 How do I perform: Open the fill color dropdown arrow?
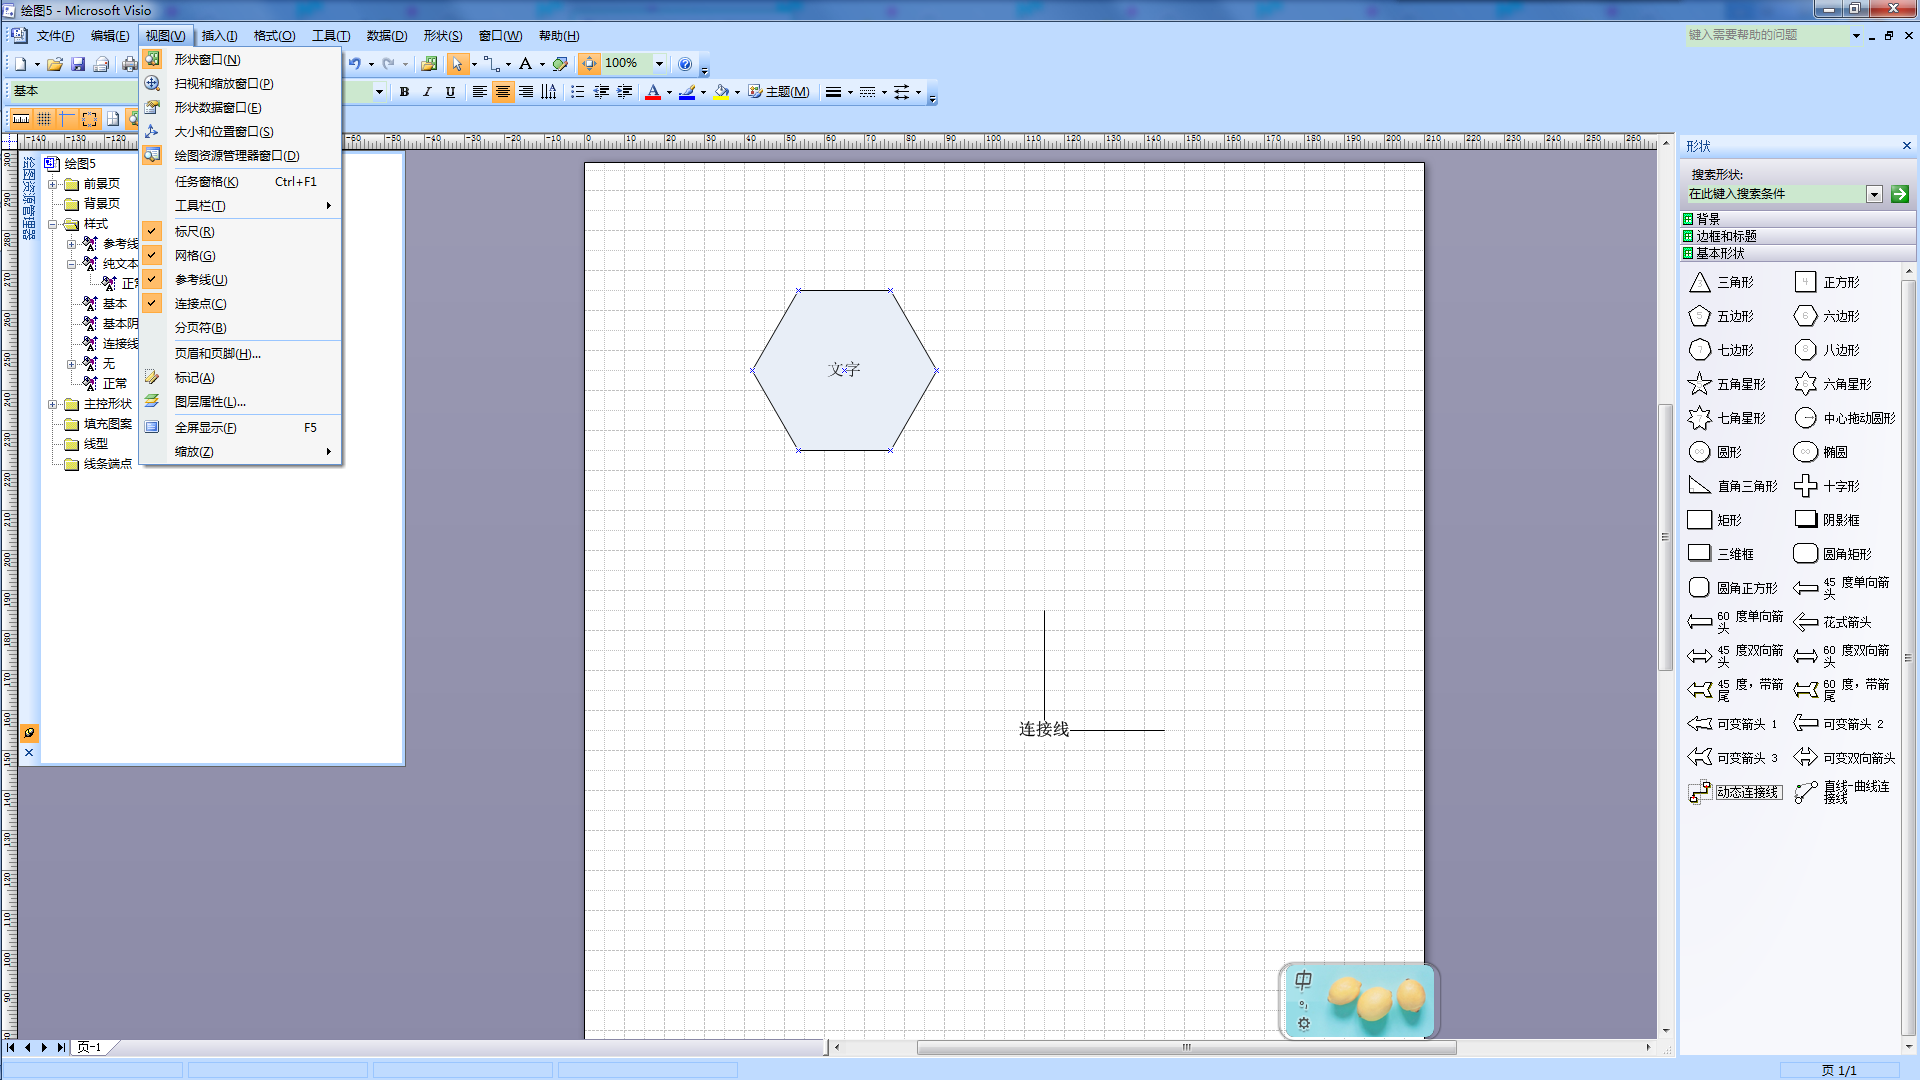coord(738,93)
